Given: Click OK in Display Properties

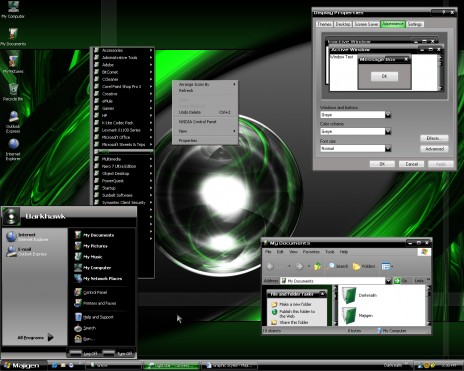Looking at the screenshot, I should (x=382, y=164).
